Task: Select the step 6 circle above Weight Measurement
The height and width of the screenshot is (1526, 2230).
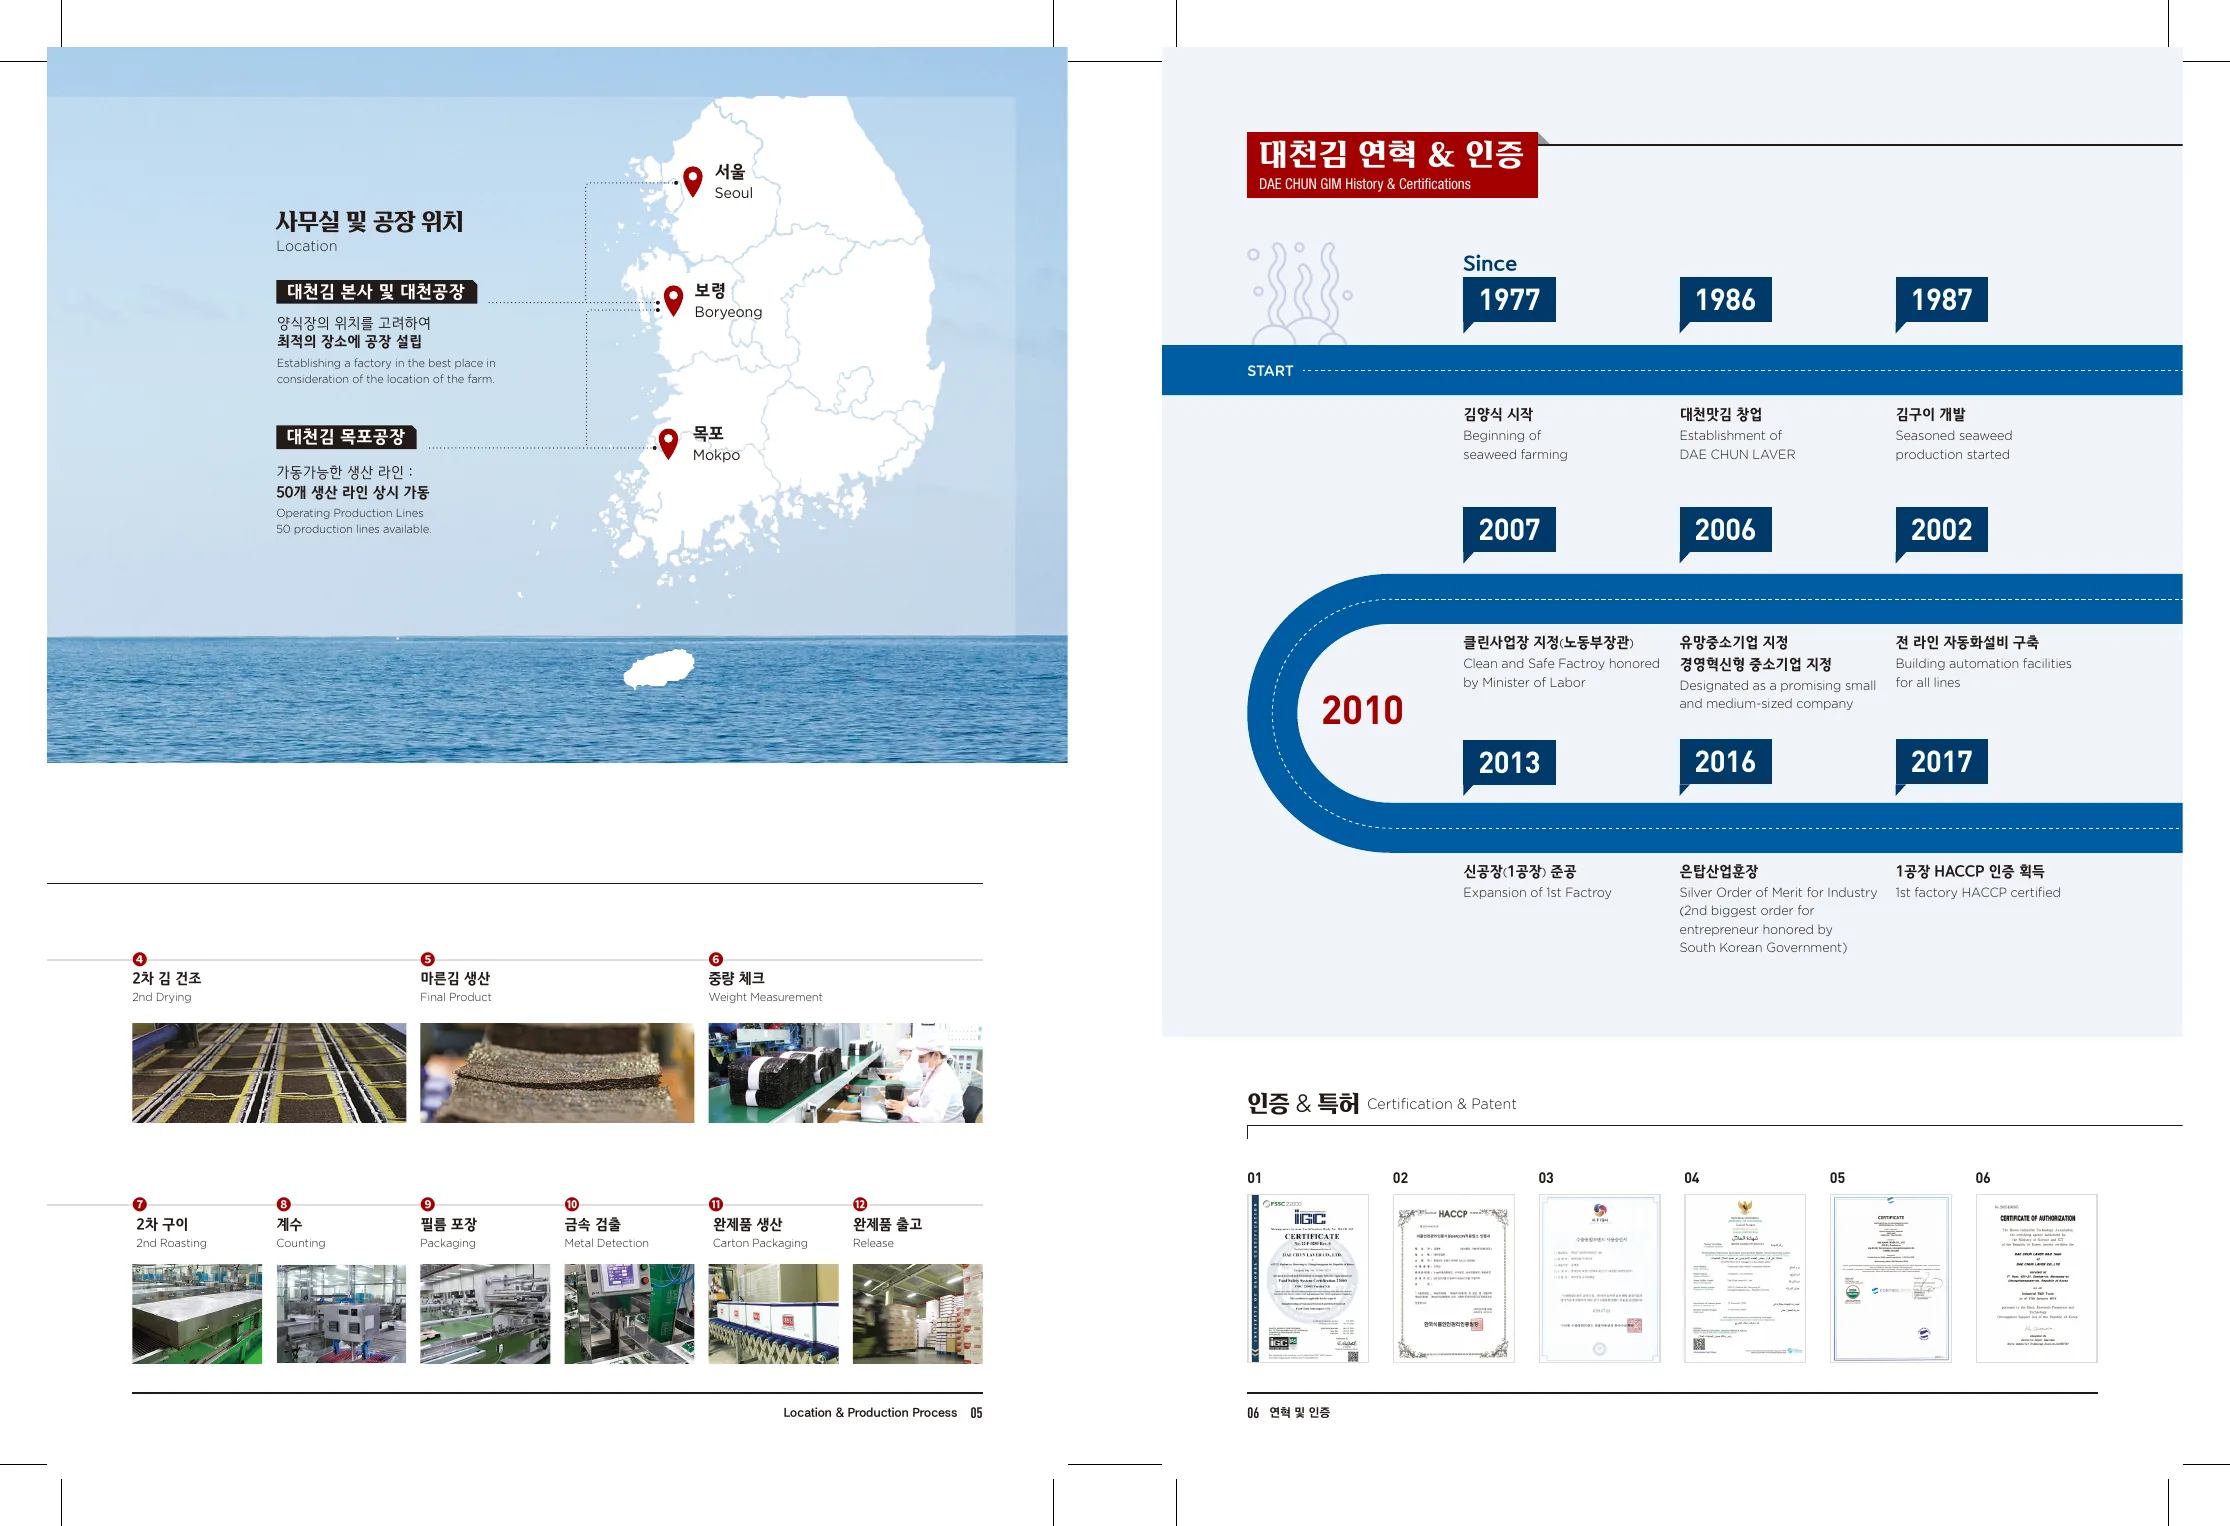Action: coord(716,959)
